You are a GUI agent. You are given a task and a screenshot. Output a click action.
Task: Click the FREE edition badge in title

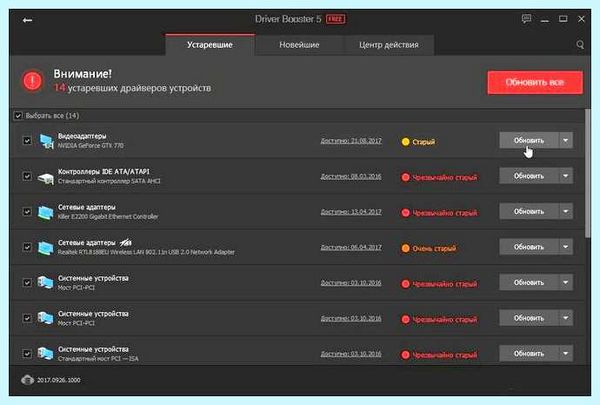coord(336,19)
